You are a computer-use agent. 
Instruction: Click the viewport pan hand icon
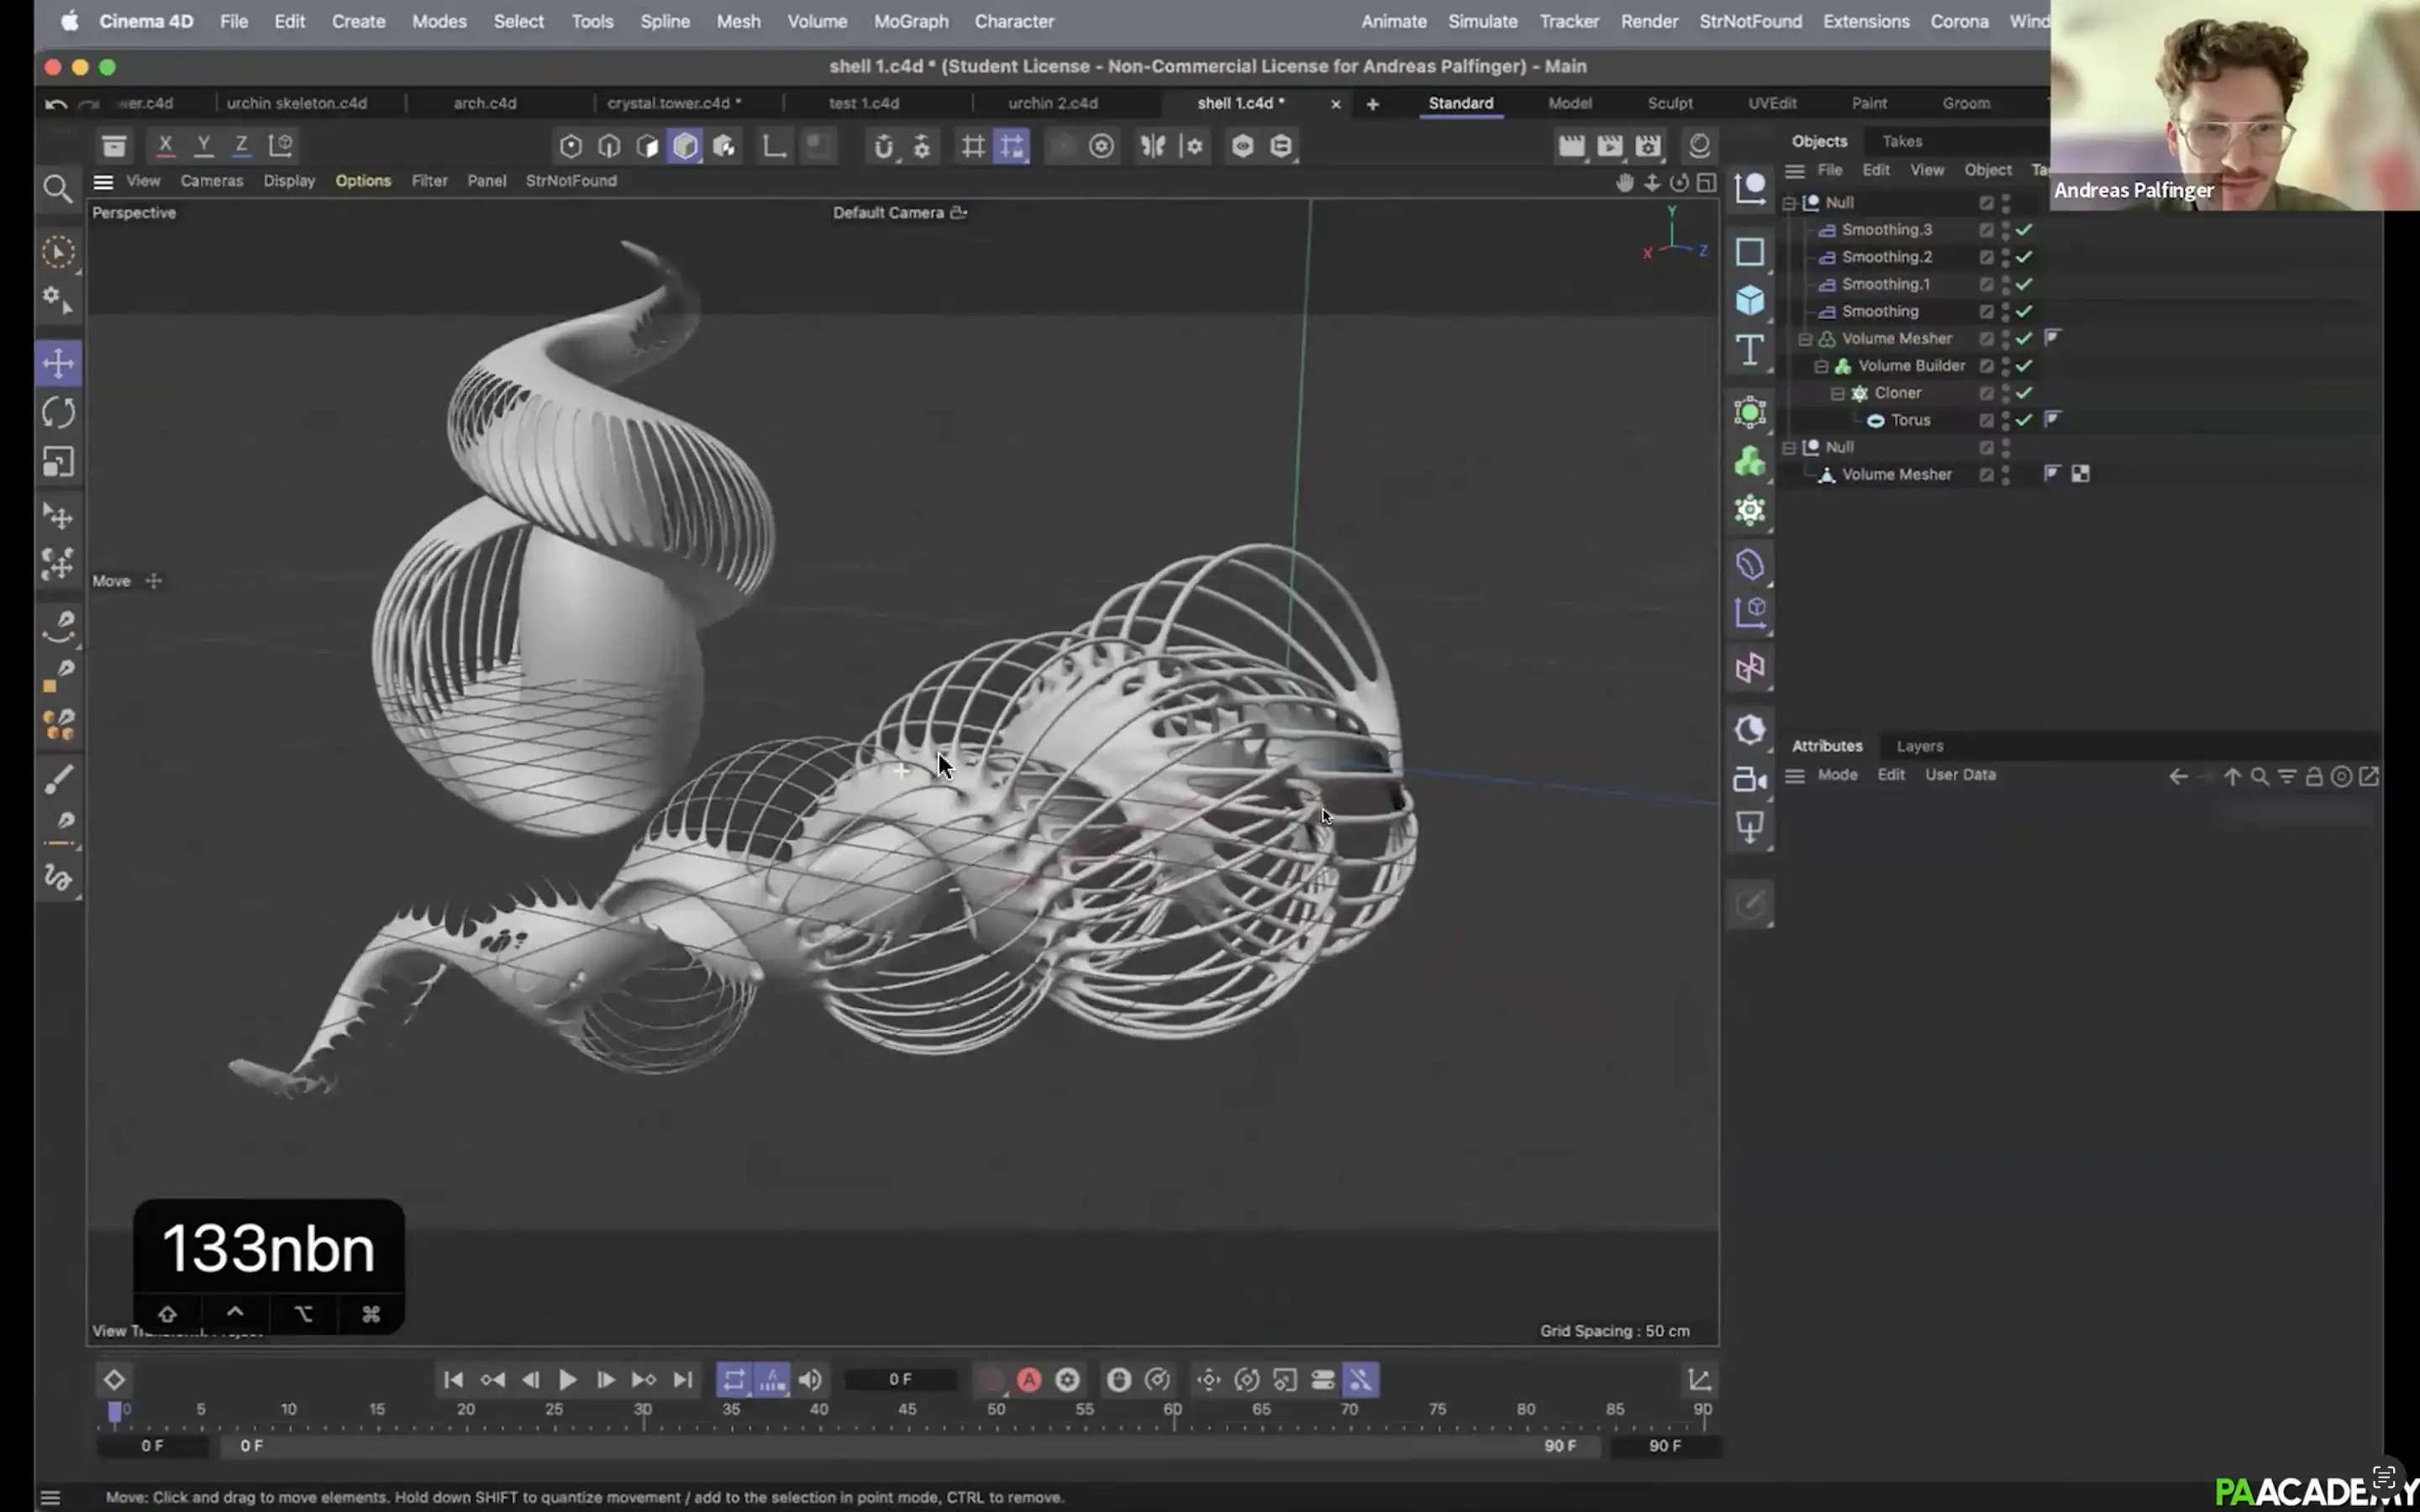pyautogui.click(x=1624, y=182)
